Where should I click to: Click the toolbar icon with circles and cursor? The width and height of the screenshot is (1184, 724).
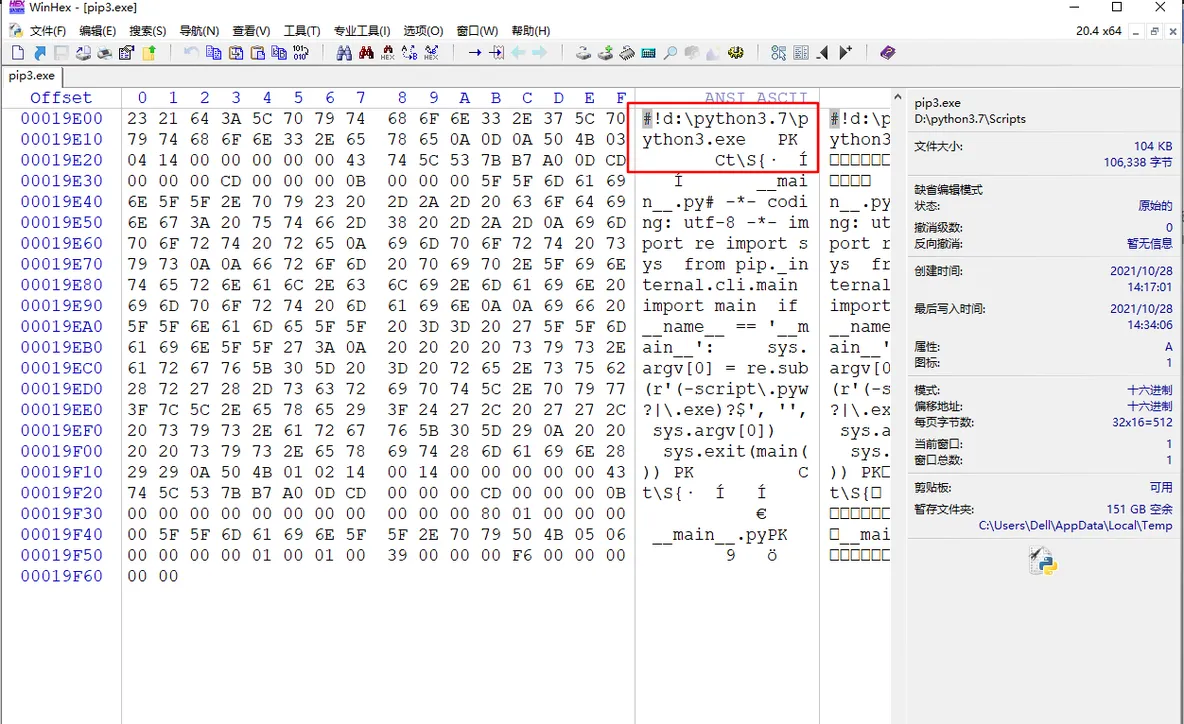[779, 53]
